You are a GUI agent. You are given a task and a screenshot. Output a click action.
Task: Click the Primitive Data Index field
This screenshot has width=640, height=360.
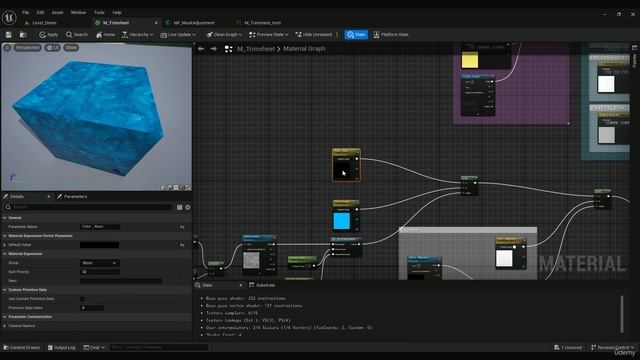point(92,308)
